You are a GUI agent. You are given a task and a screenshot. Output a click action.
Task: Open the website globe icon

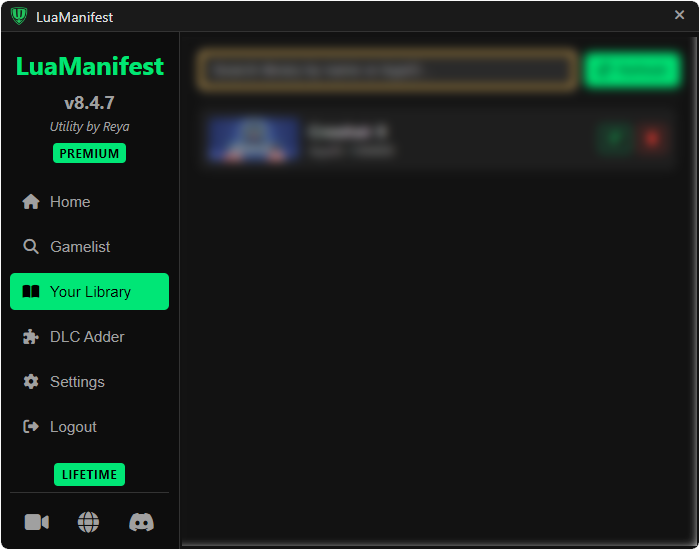pyautogui.click(x=88, y=522)
